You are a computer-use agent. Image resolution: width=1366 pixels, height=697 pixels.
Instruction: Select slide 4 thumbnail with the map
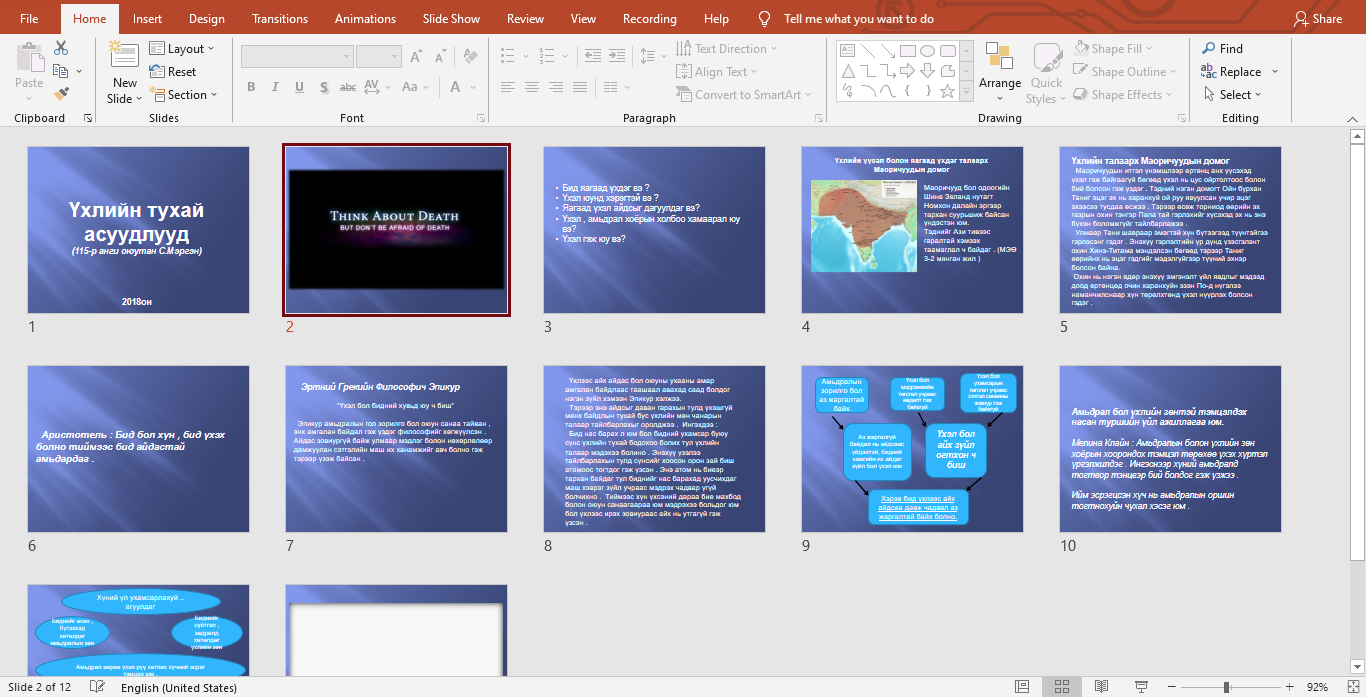[x=912, y=230]
